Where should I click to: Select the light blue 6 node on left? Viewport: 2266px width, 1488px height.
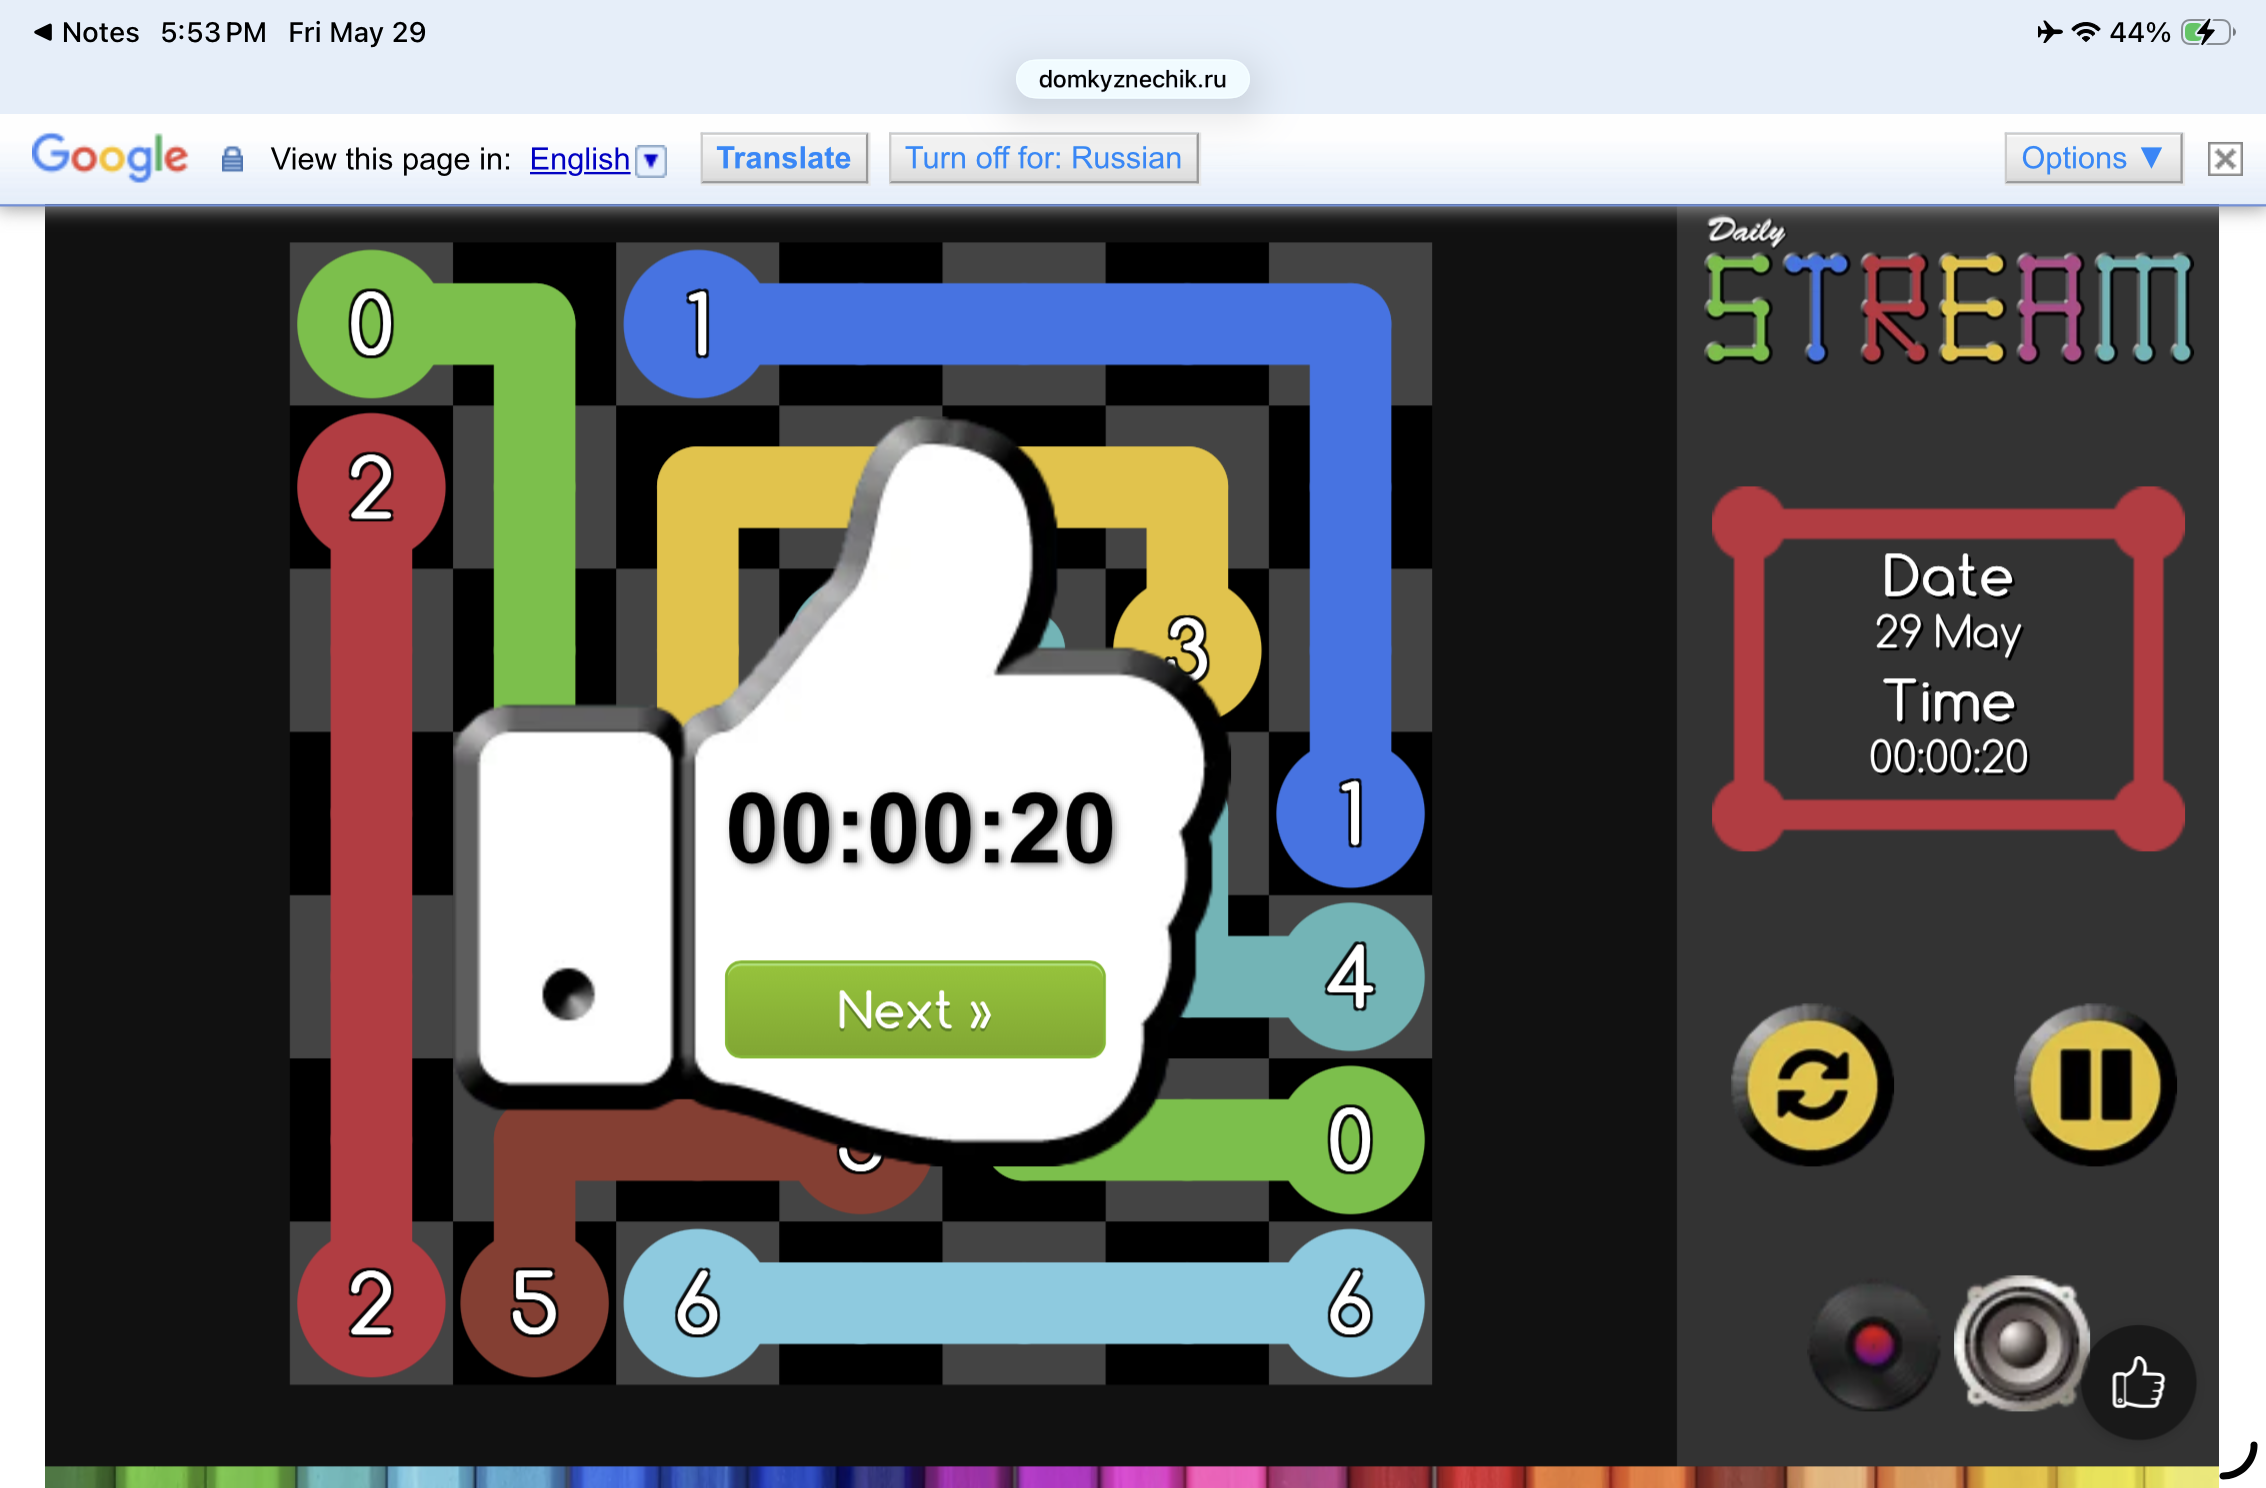698,1303
